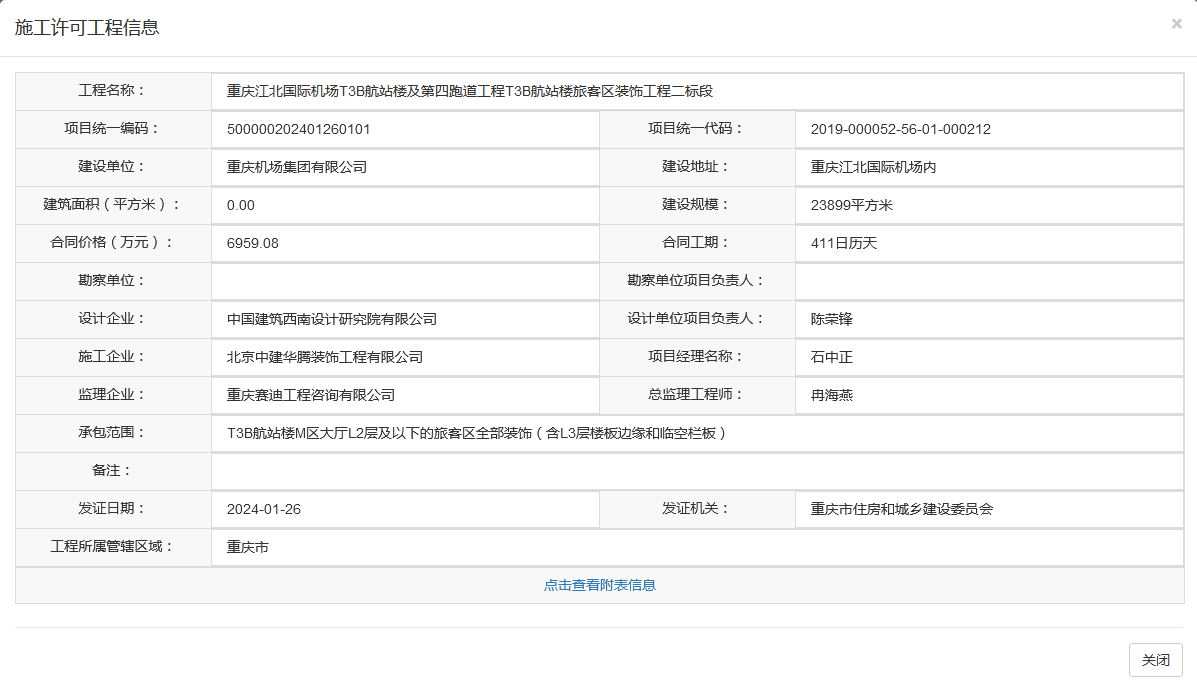Select design firm 中国建筑西南设计研究院有限公司
Viewport: 1197px width, 684px height.
pos(332,319)
